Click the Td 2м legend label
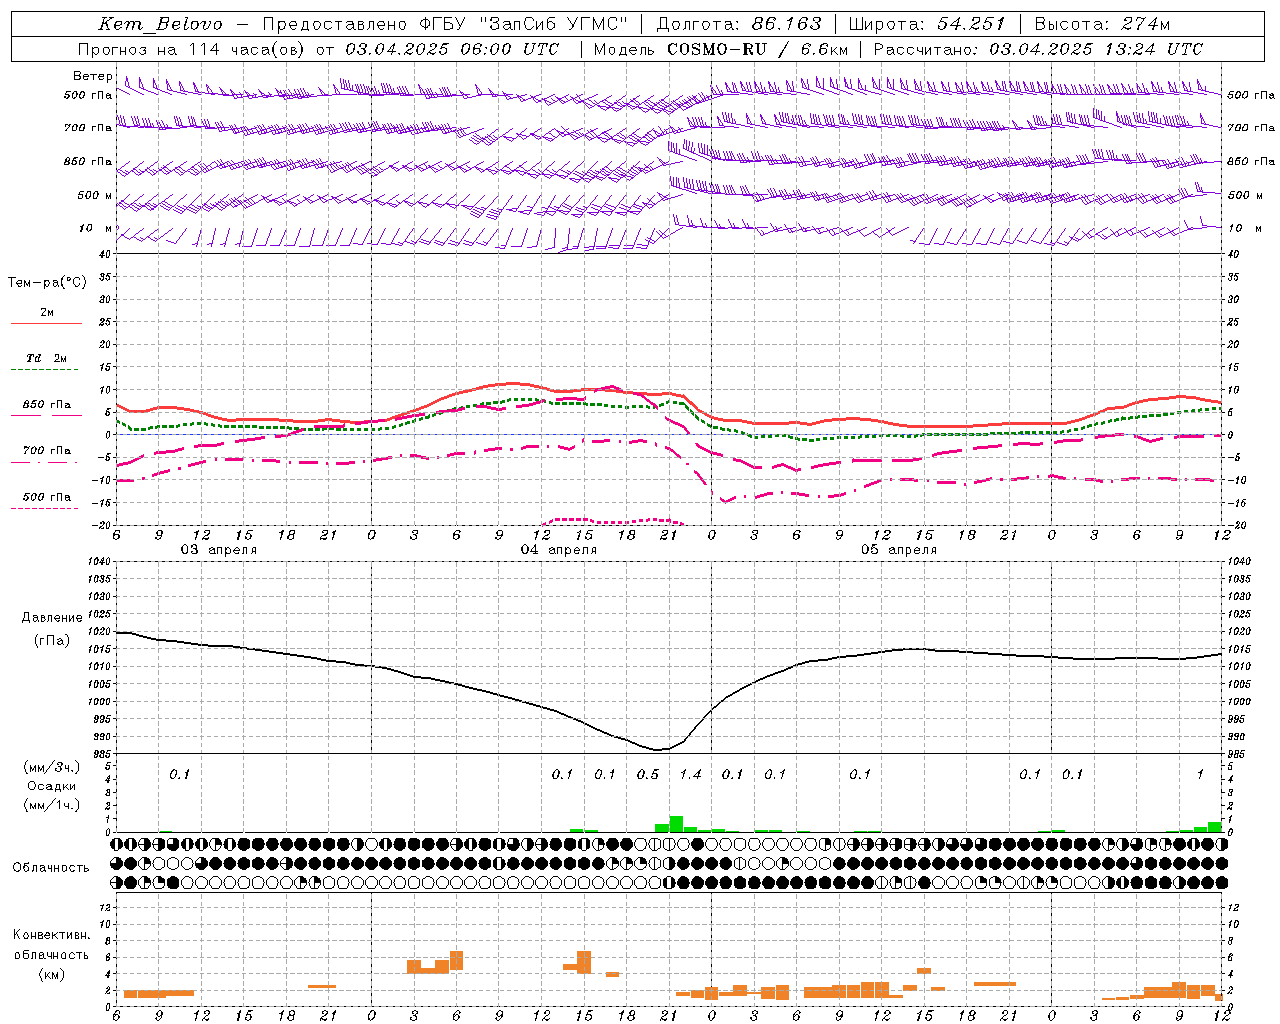This screenshot has height=1024, width=1280. tap(47, 358)
